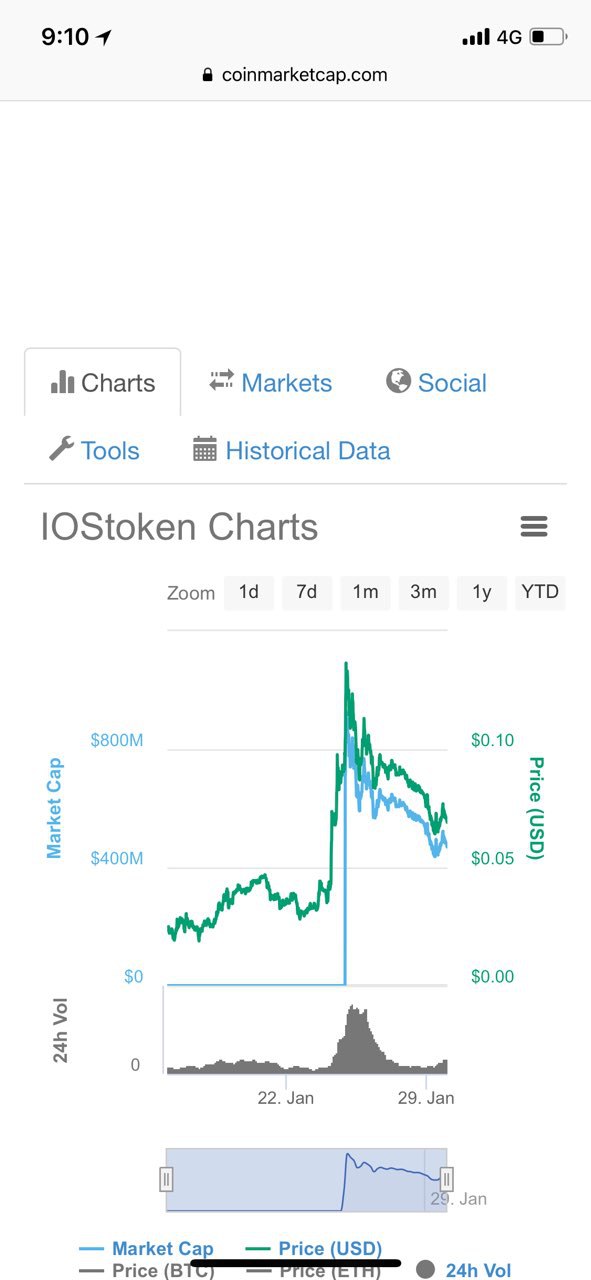Click the wrench icon beside Tools
Screen dimensions: 591x1280
[x=61, y=449]
